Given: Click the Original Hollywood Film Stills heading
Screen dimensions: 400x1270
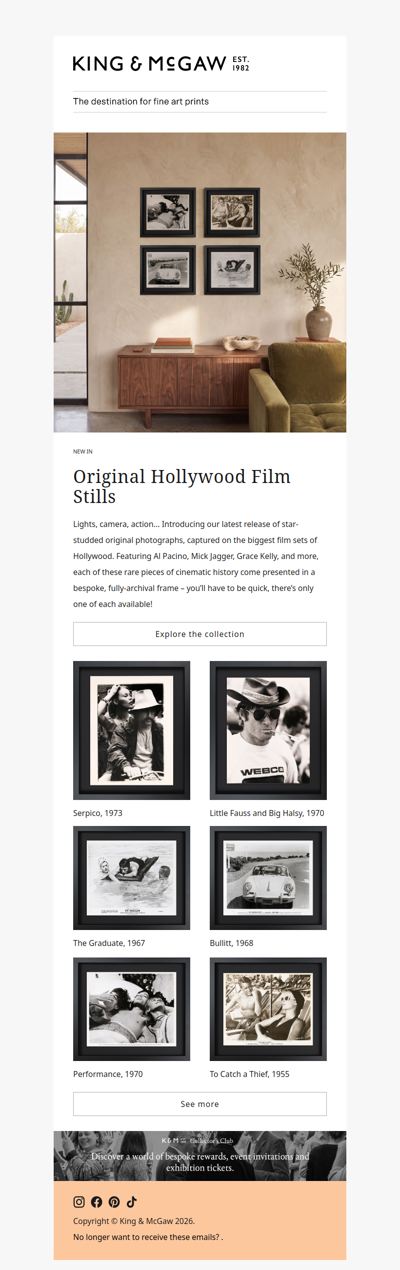Looking at the screenshot, I should [182, 486].
